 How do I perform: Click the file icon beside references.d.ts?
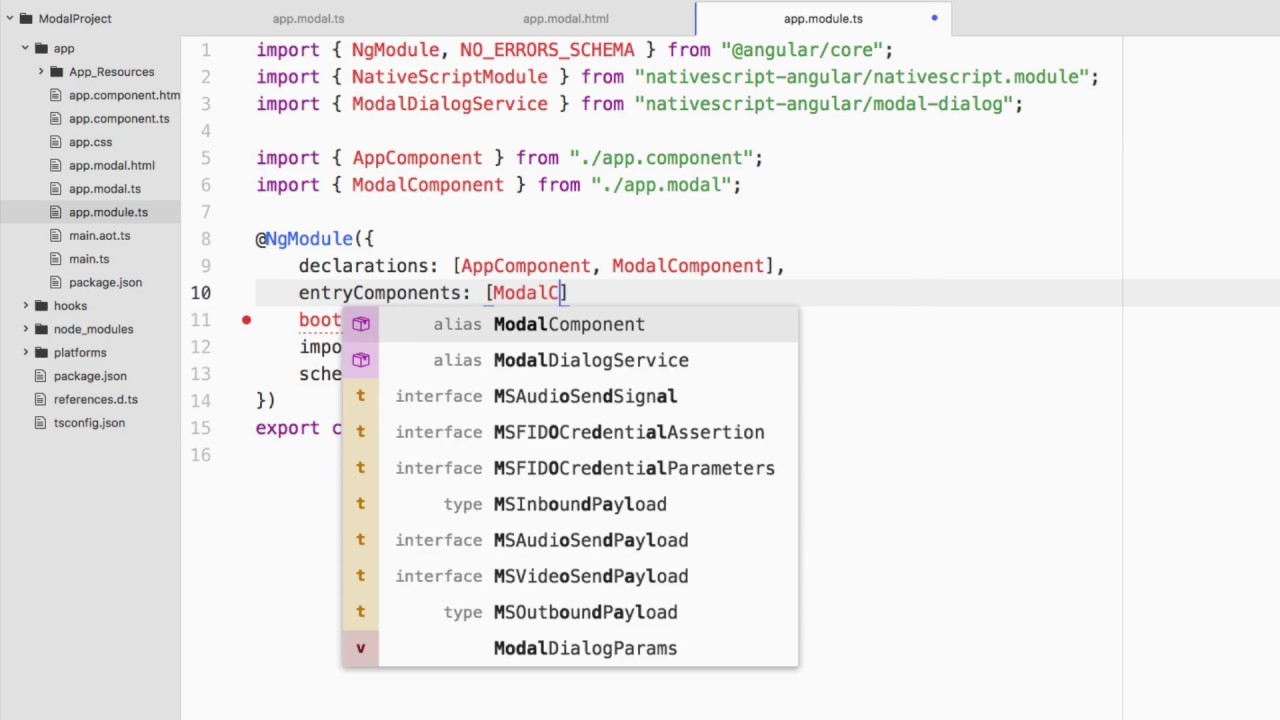click(42, 399)
